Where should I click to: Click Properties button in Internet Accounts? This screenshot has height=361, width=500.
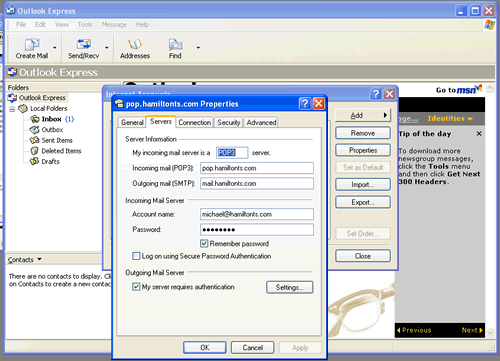[x=363, y=150]
